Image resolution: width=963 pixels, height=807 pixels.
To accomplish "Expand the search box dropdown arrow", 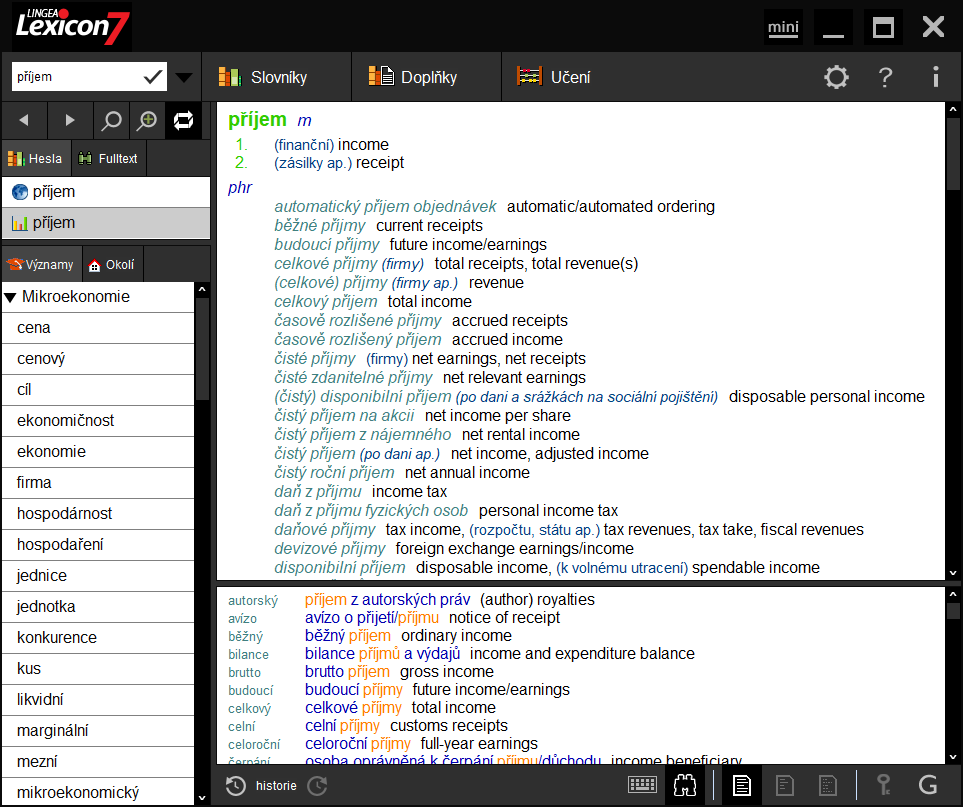I will (x=183, y=76).
